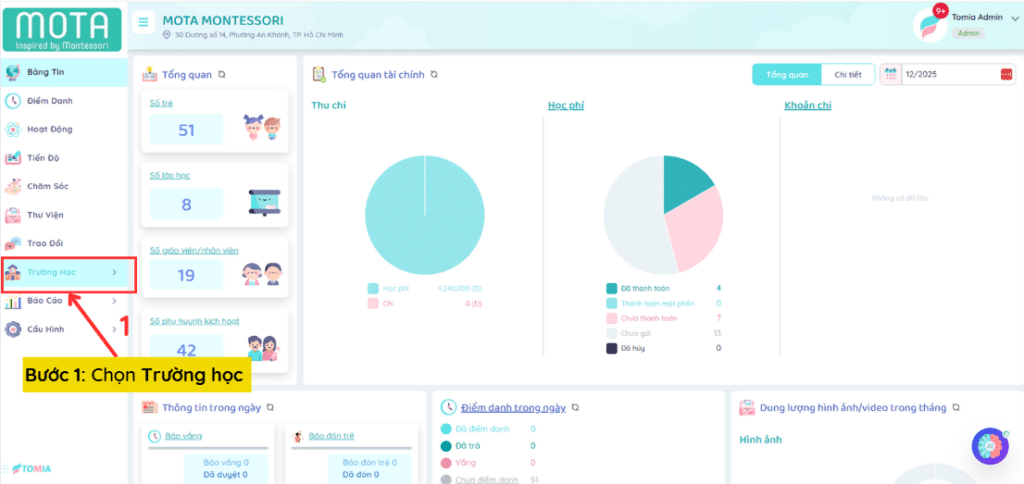Refresh the Thông tin trong ngày panel
The width and height of the screenshot is (1024, 484).
[270, 408]
